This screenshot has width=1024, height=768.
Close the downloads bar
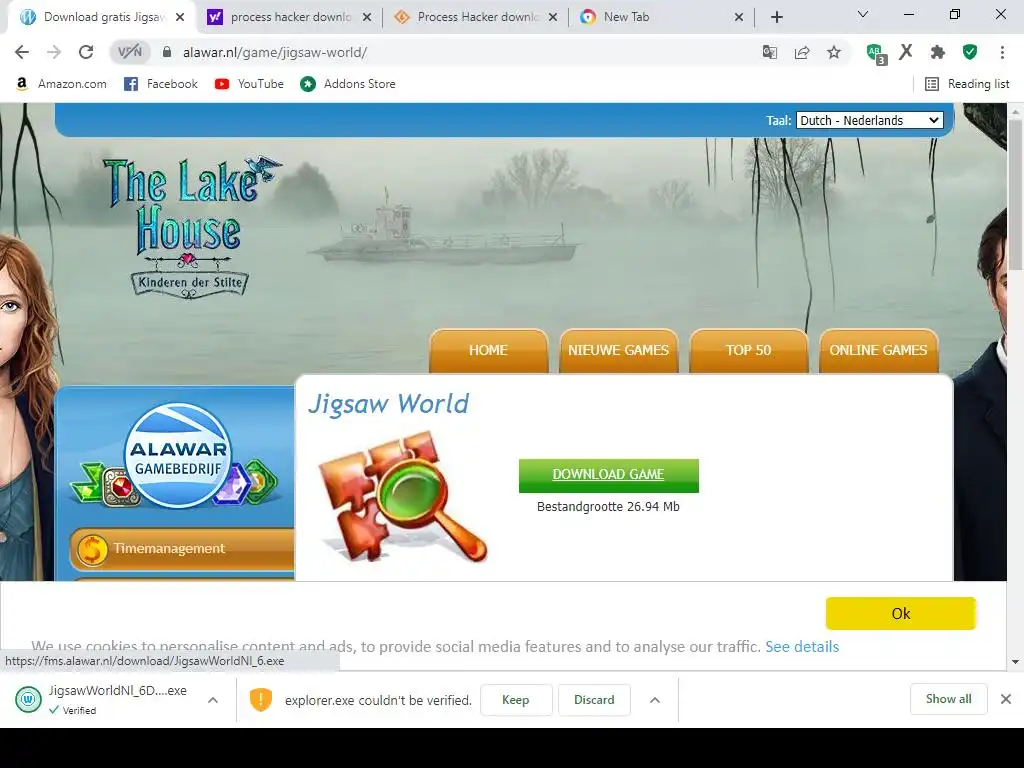pyautogui.click(x=1006, y=699)
